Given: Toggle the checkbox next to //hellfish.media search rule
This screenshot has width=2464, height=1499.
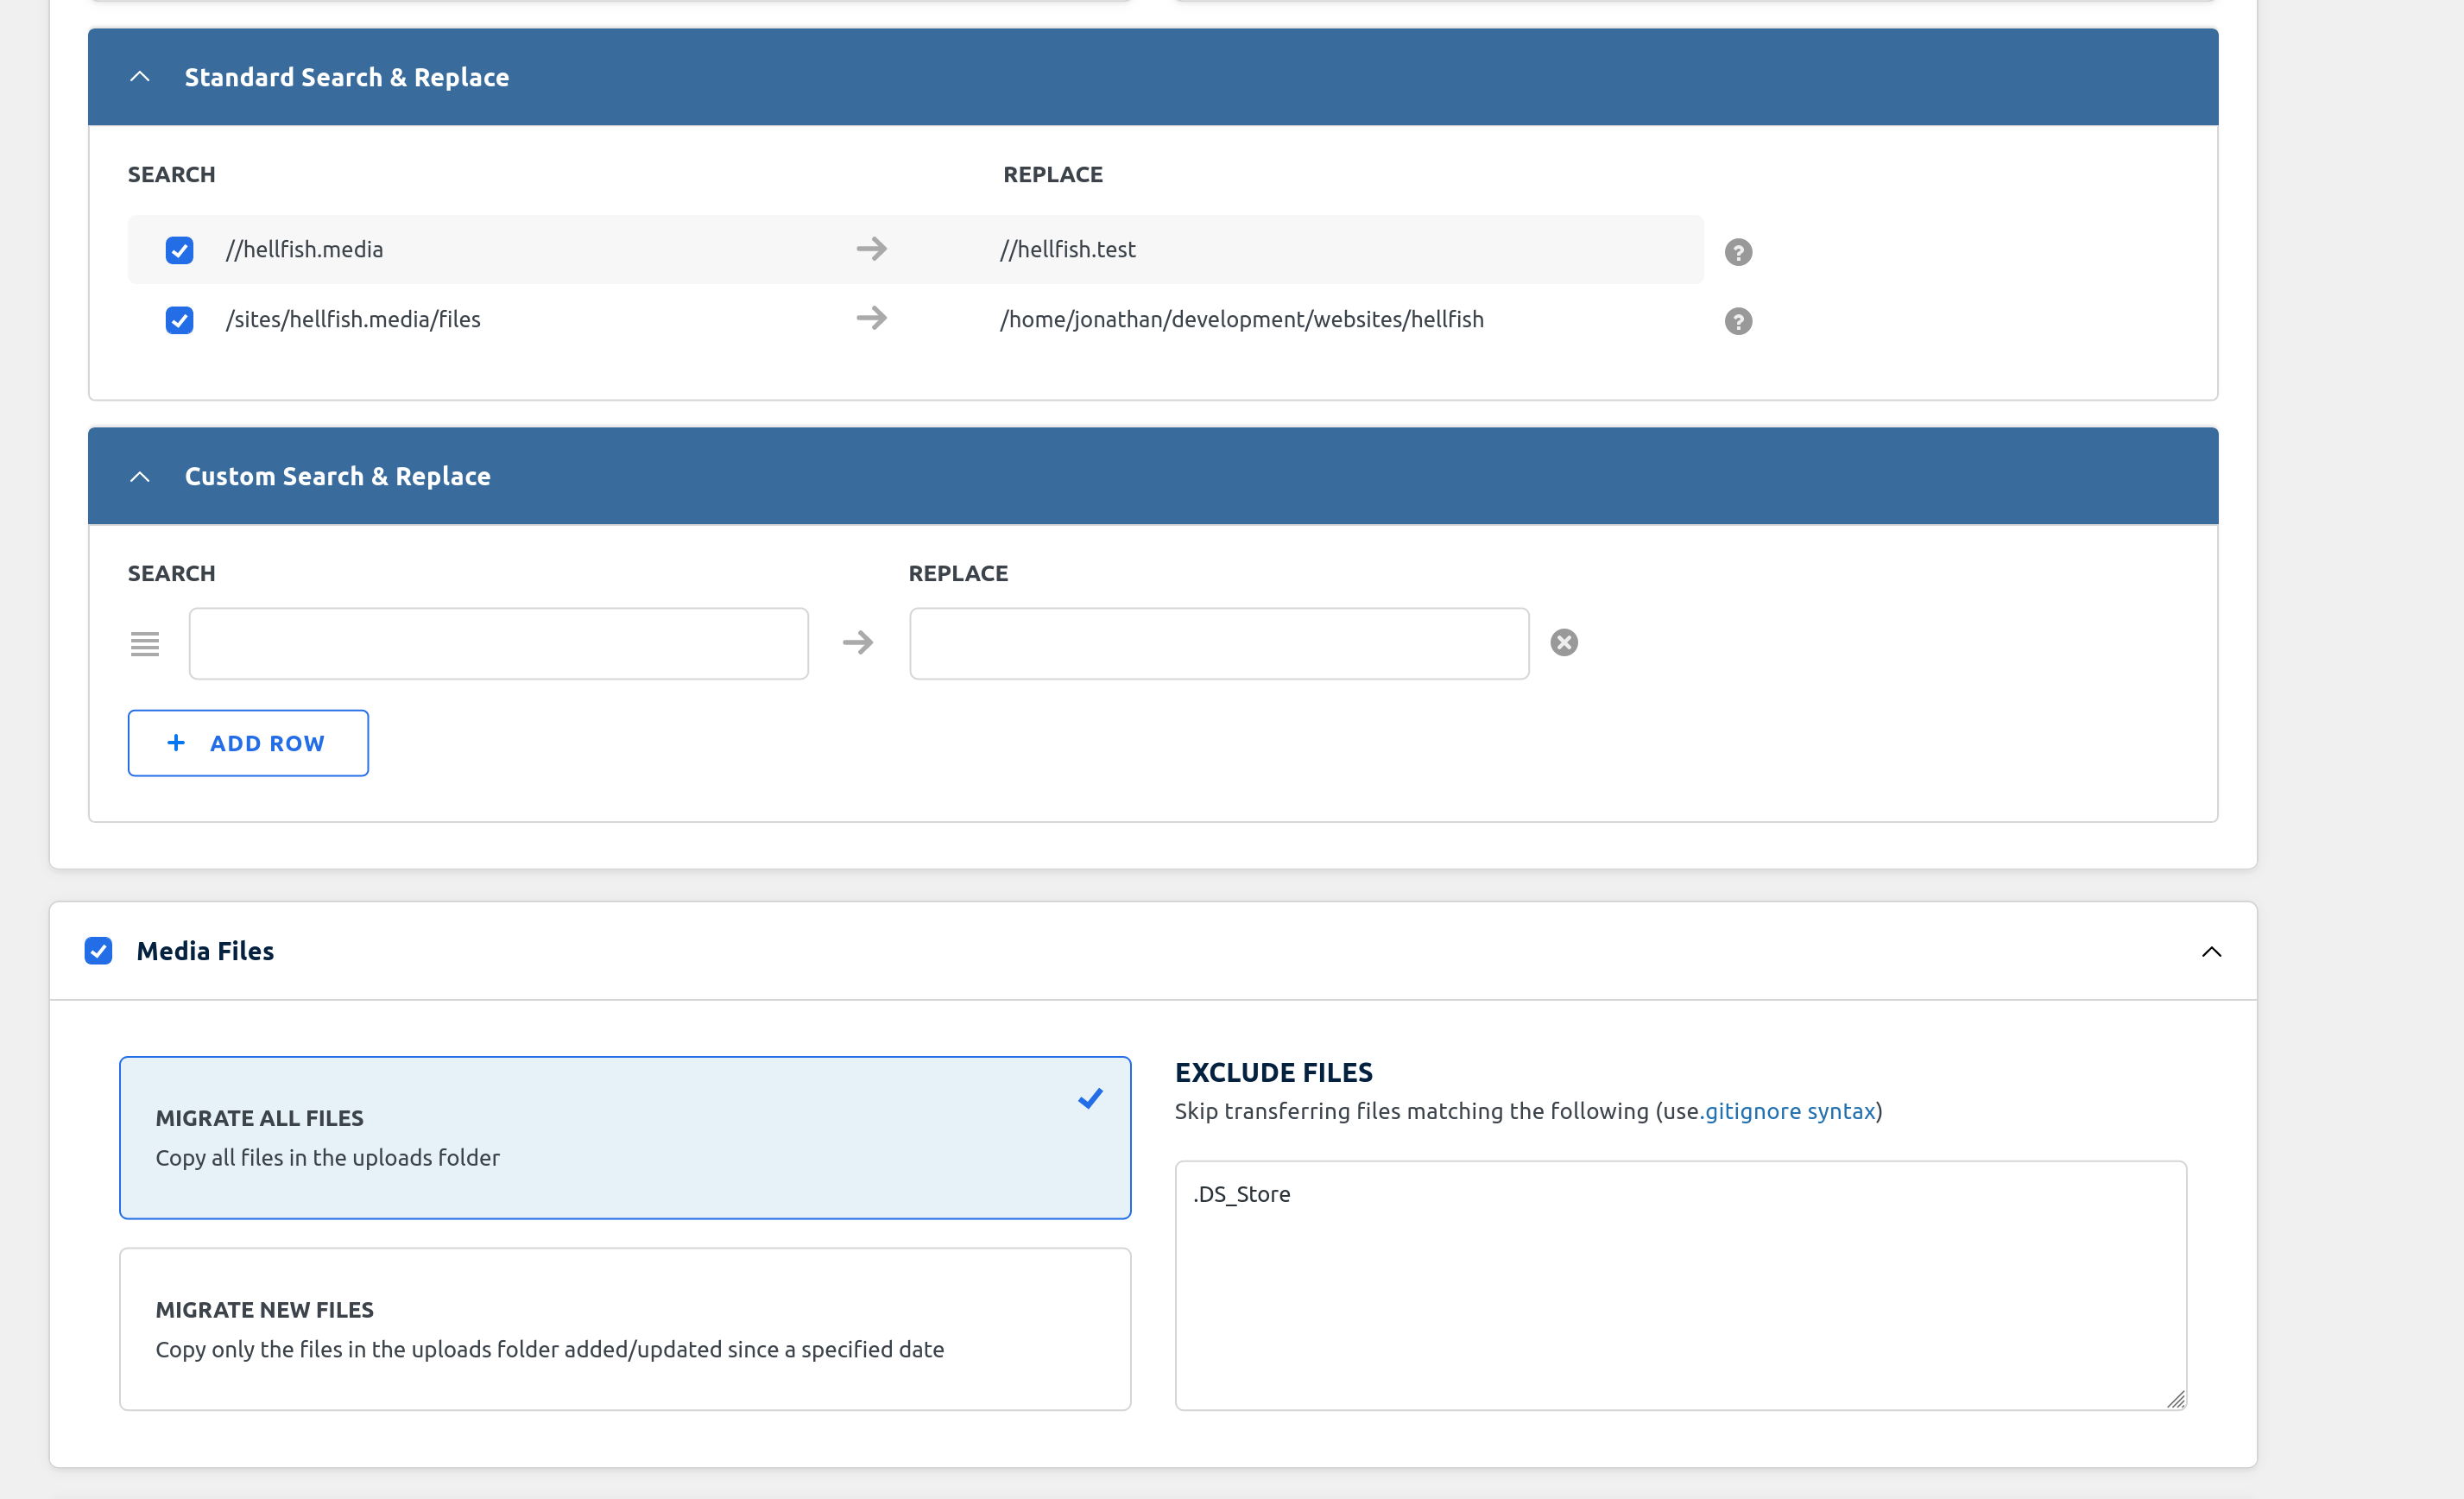Looking at the screenshot, I should point(178,250).
